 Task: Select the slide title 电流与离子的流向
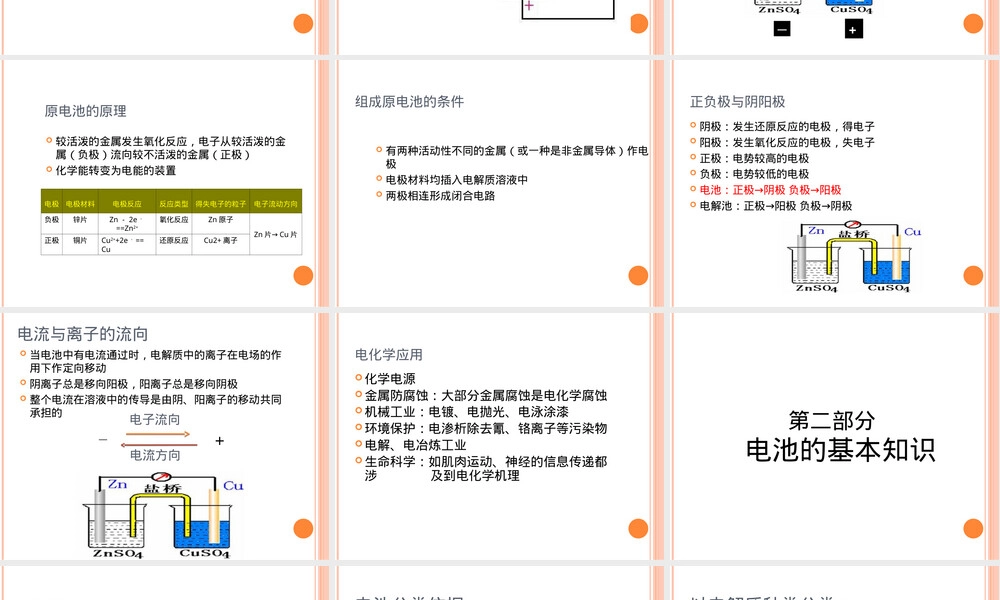click(83, 333)
